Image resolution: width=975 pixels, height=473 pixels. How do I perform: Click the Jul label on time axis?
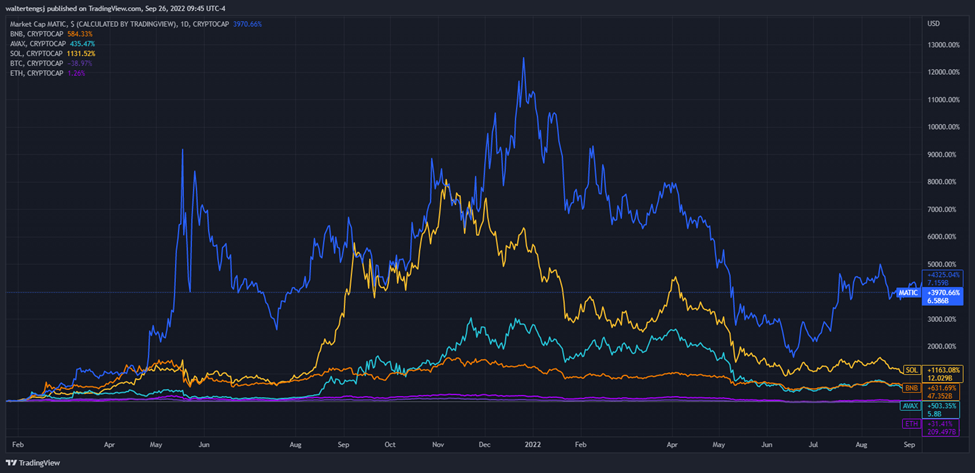813,445
